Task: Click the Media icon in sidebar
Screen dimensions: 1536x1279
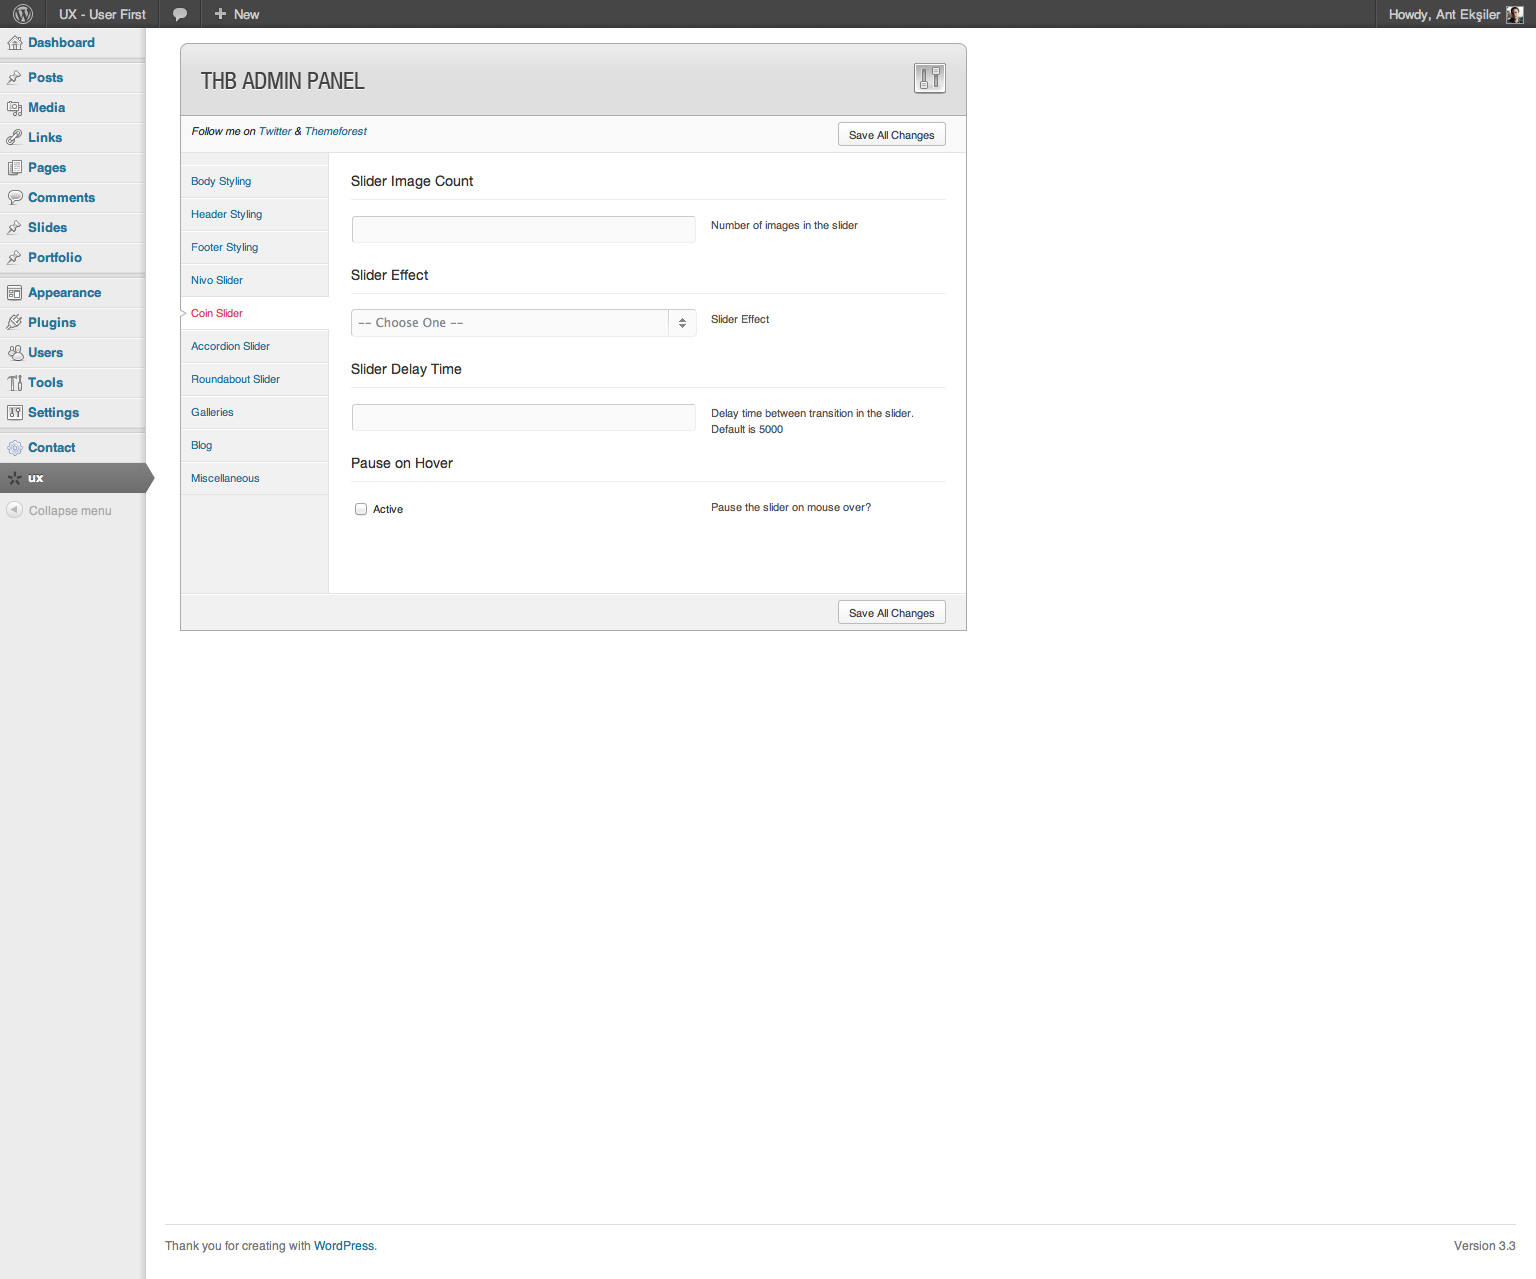Action: click(14, 108)
